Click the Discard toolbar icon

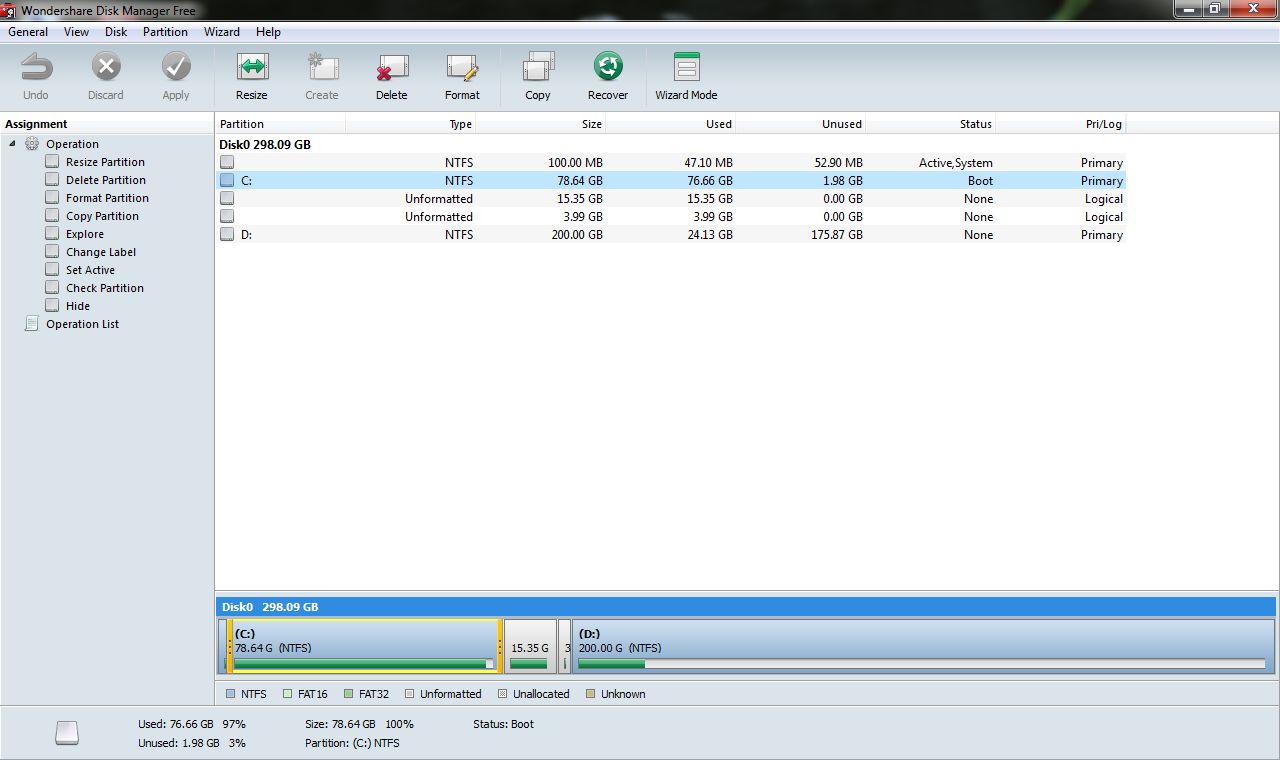point(106,68)
